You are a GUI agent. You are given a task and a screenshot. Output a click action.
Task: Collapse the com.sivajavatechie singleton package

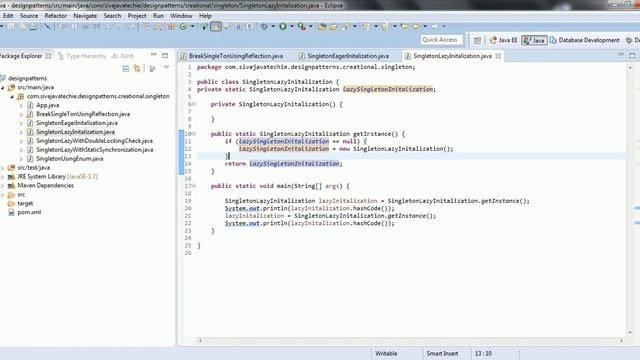click(12, 97)
